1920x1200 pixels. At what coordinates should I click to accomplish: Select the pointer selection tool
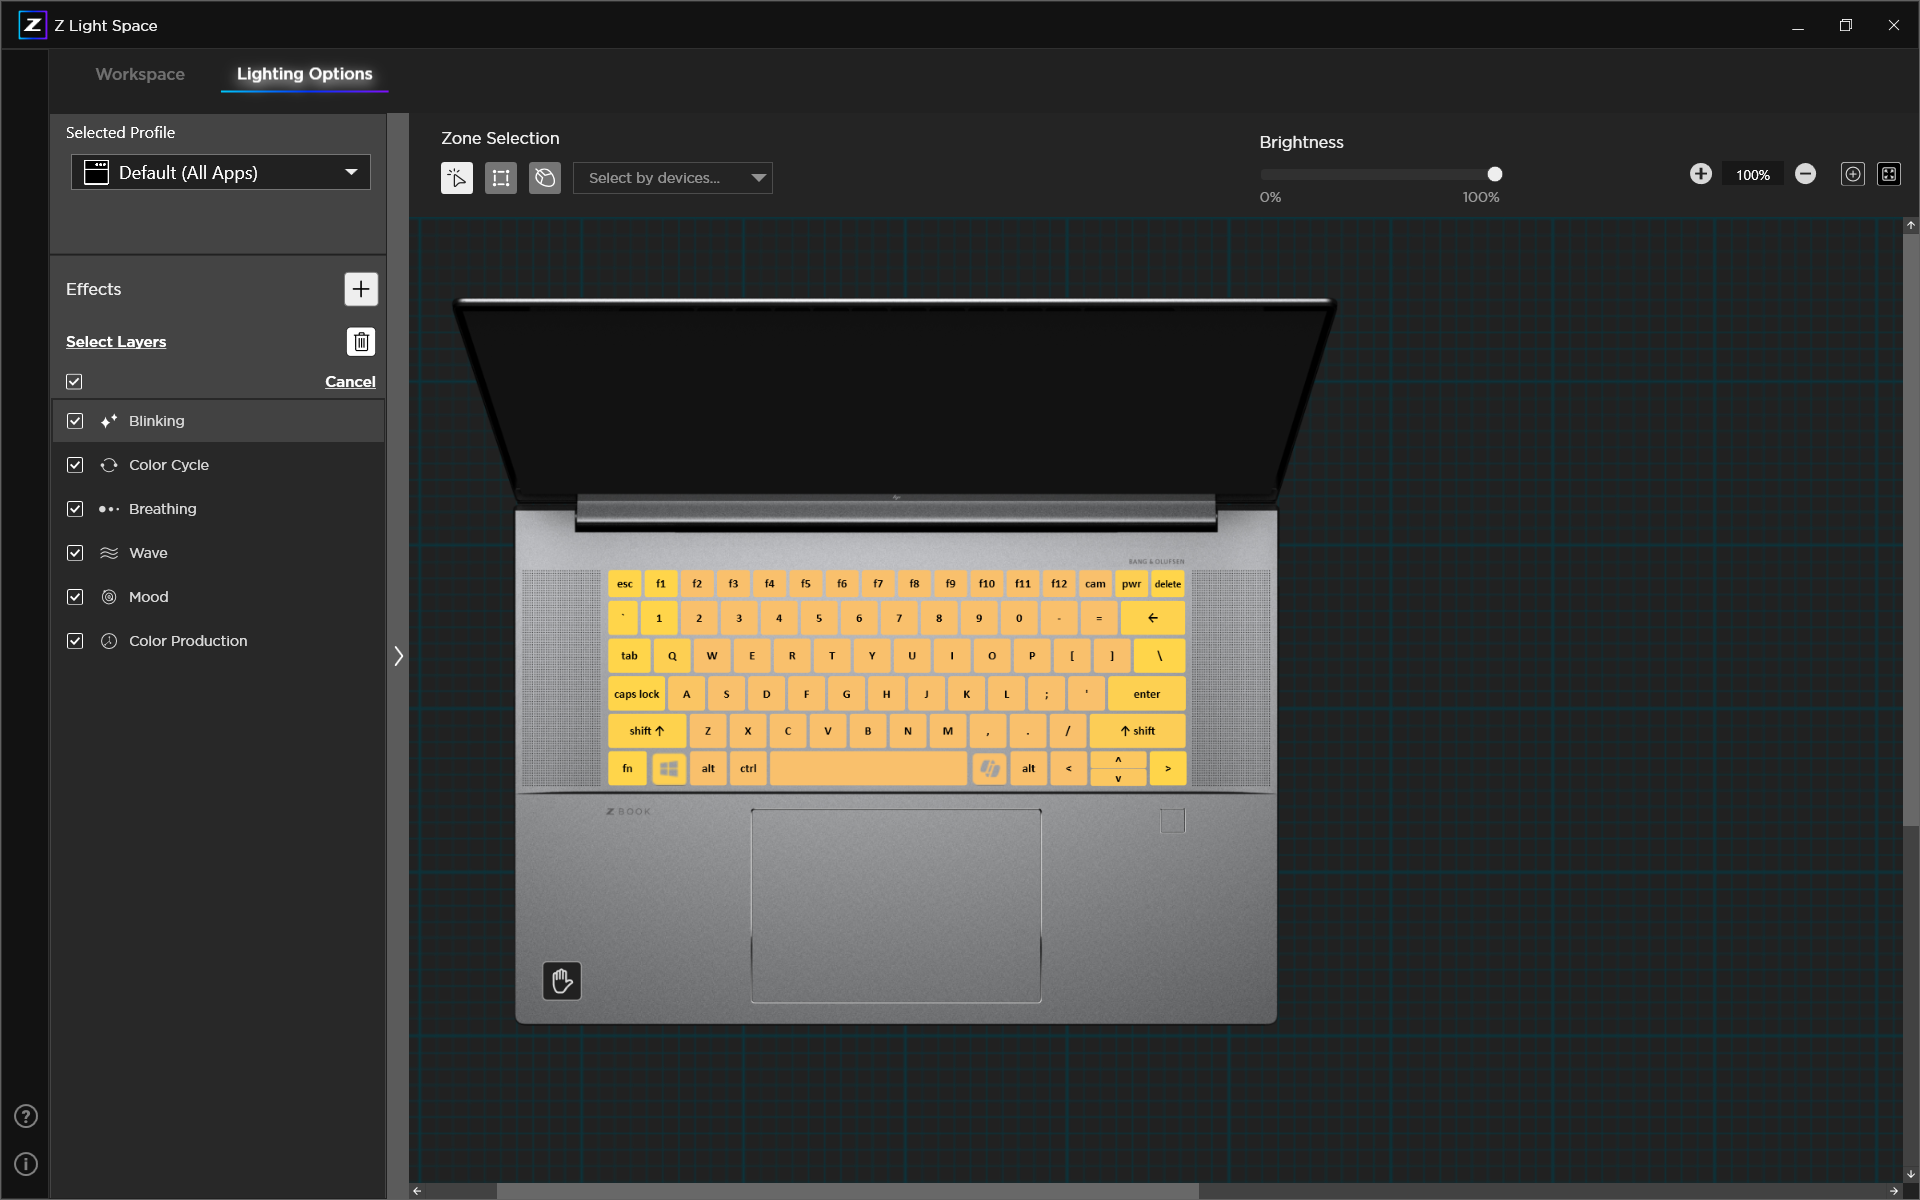click(457, 178)
